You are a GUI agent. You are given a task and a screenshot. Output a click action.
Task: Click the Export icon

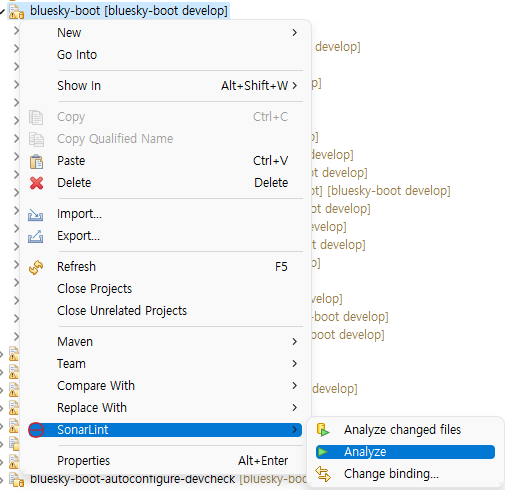point(36,236)
